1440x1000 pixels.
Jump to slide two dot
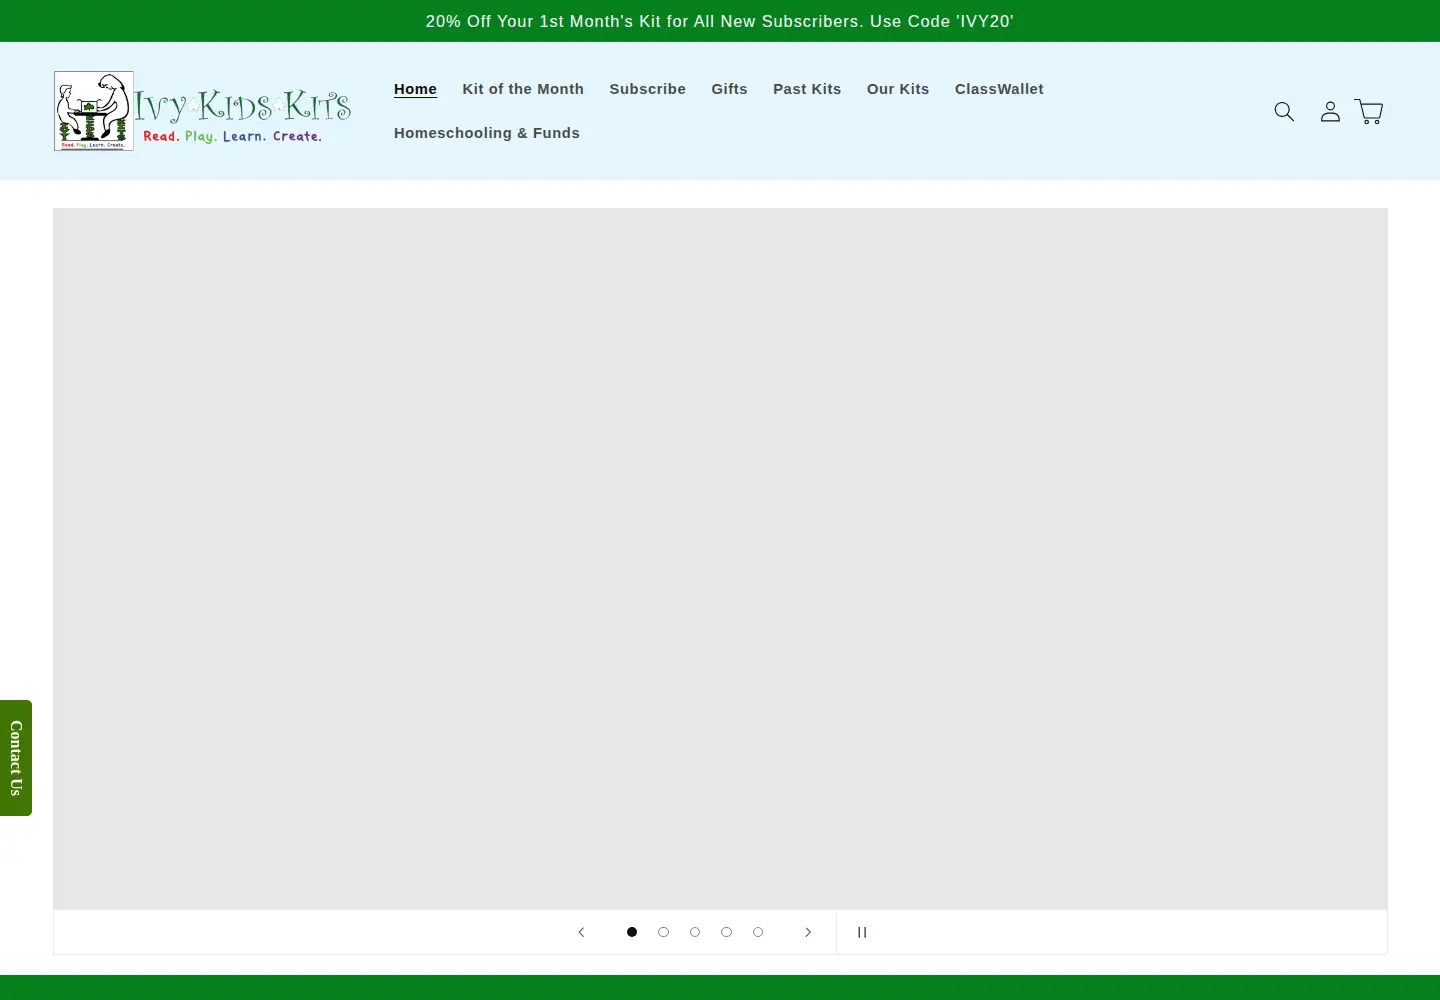(663, 932)
